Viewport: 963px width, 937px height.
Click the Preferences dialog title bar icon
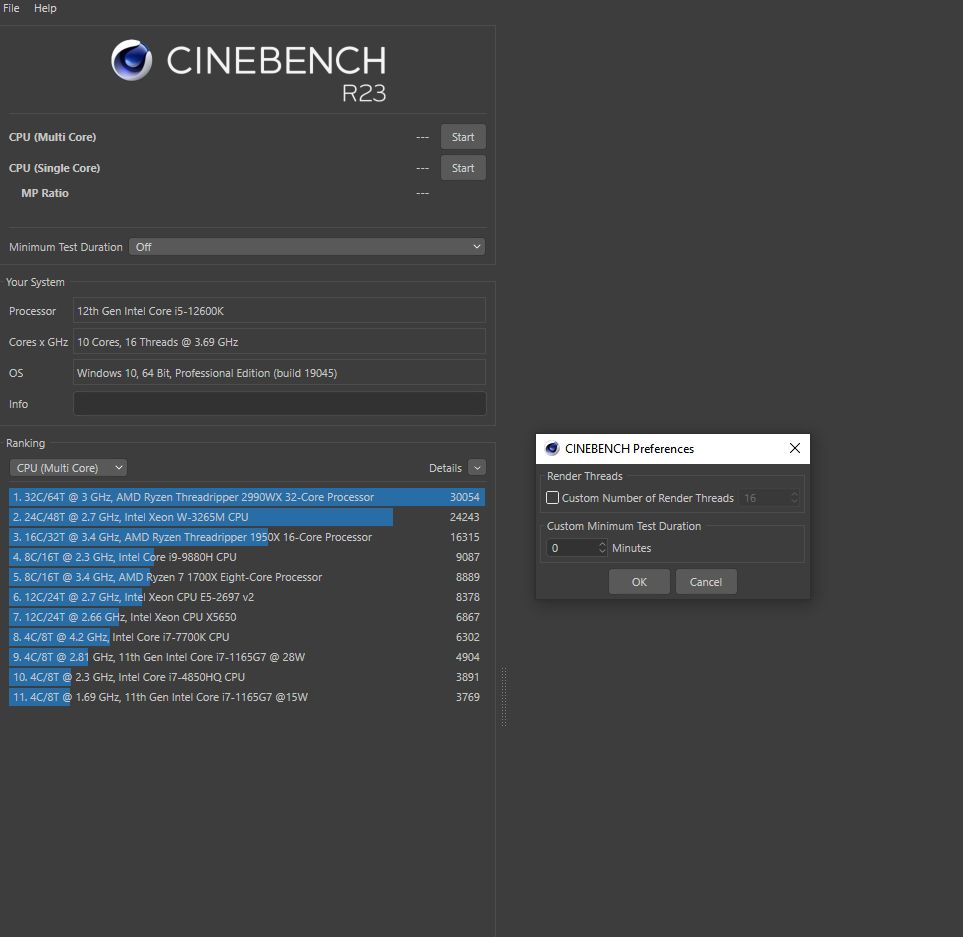552,448
